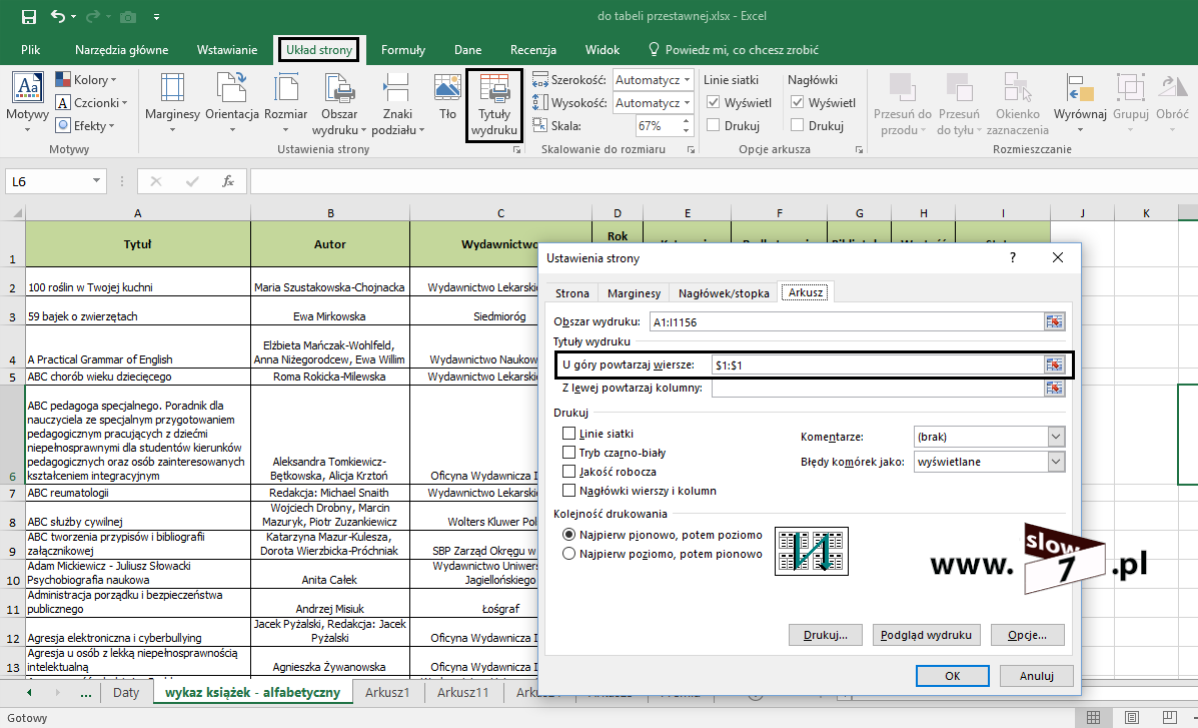Toggle Linie siatki Wyświetl checkbox
1198x728 pixels.
(x=713, y=102)
